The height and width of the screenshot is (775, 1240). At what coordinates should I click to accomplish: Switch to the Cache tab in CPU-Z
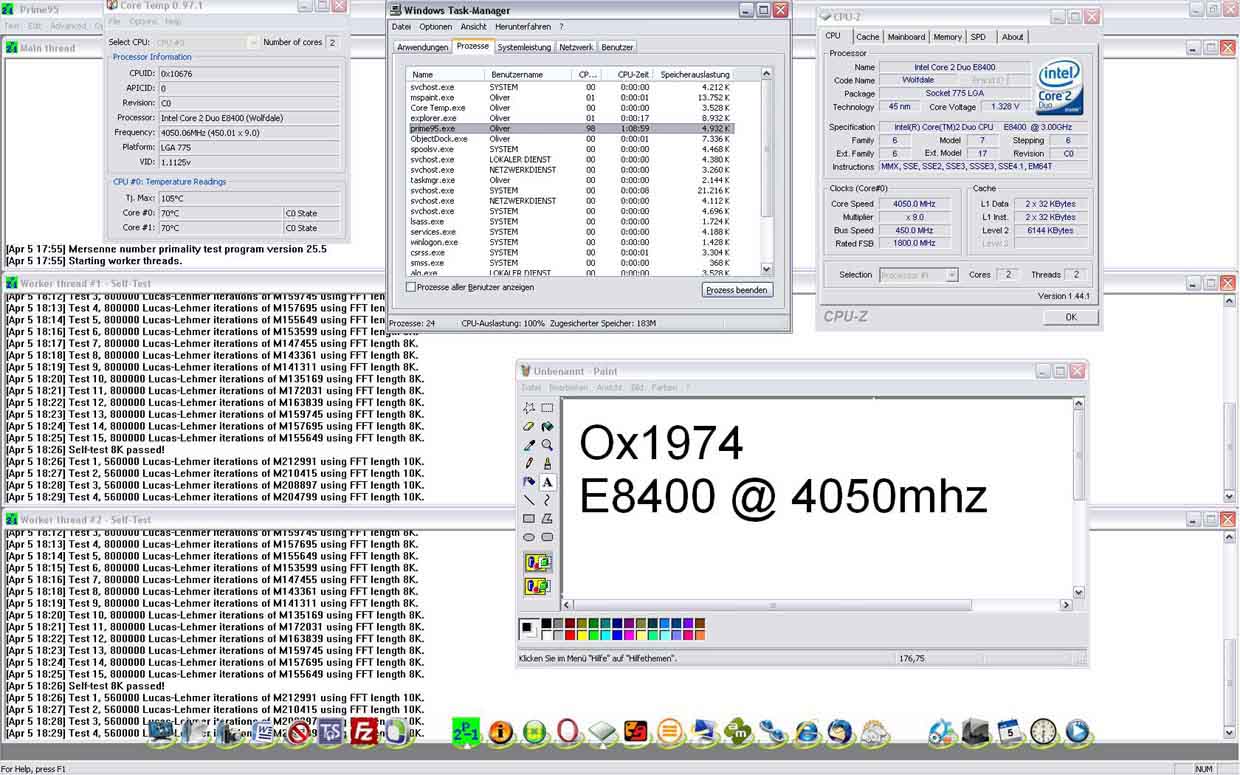click(866, 37)
